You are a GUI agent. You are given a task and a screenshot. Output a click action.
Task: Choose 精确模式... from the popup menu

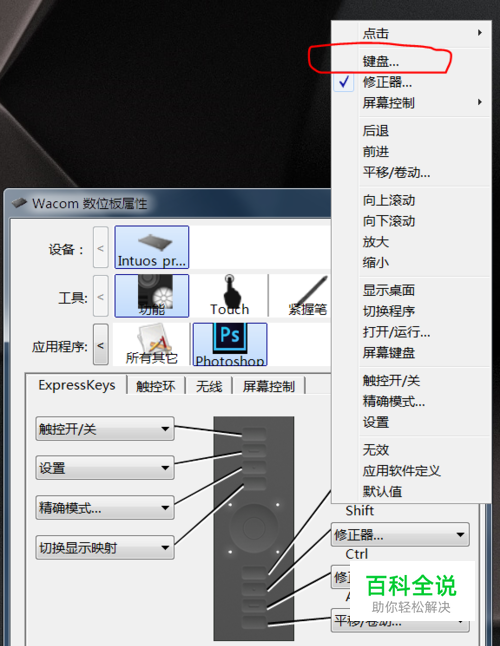pyautogui.click(x=411, y=401)
